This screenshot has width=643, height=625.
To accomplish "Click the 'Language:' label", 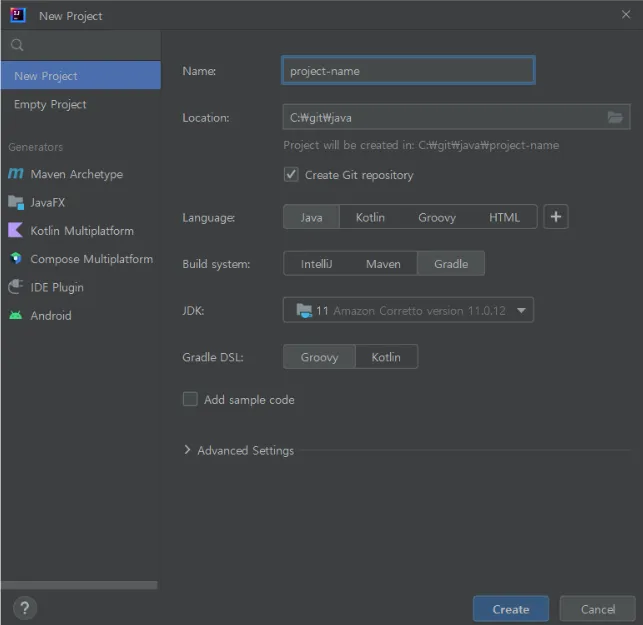I will [x=208, y=217].
